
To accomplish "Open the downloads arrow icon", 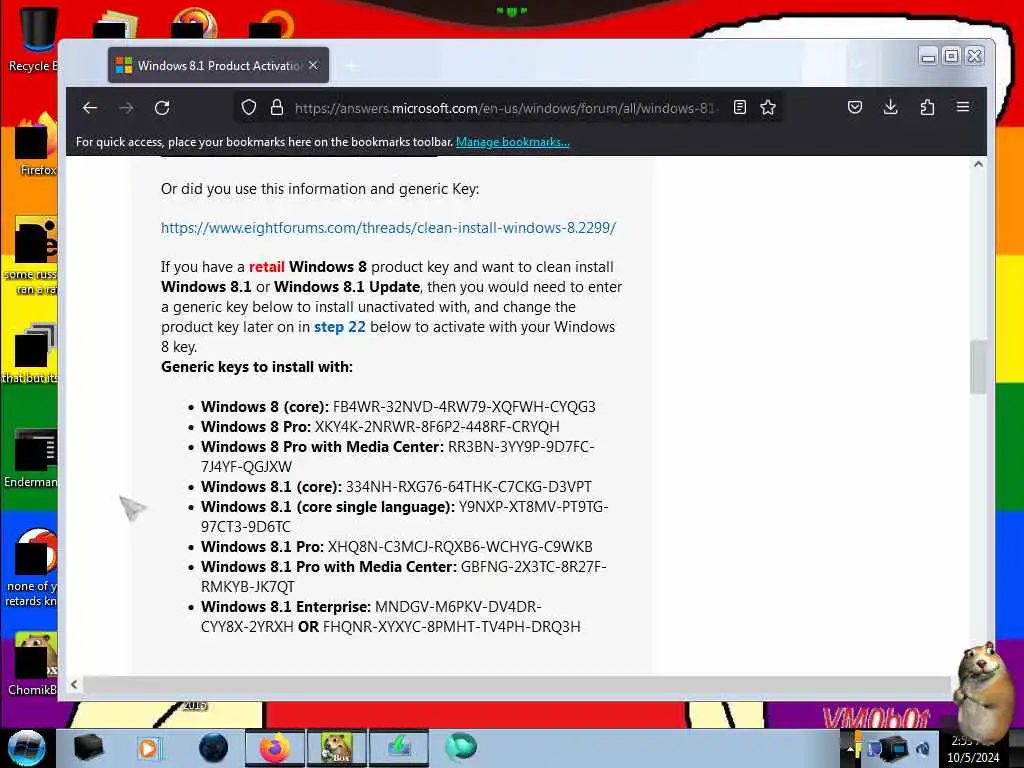I will pyautogui.click(x=891, y=107).
